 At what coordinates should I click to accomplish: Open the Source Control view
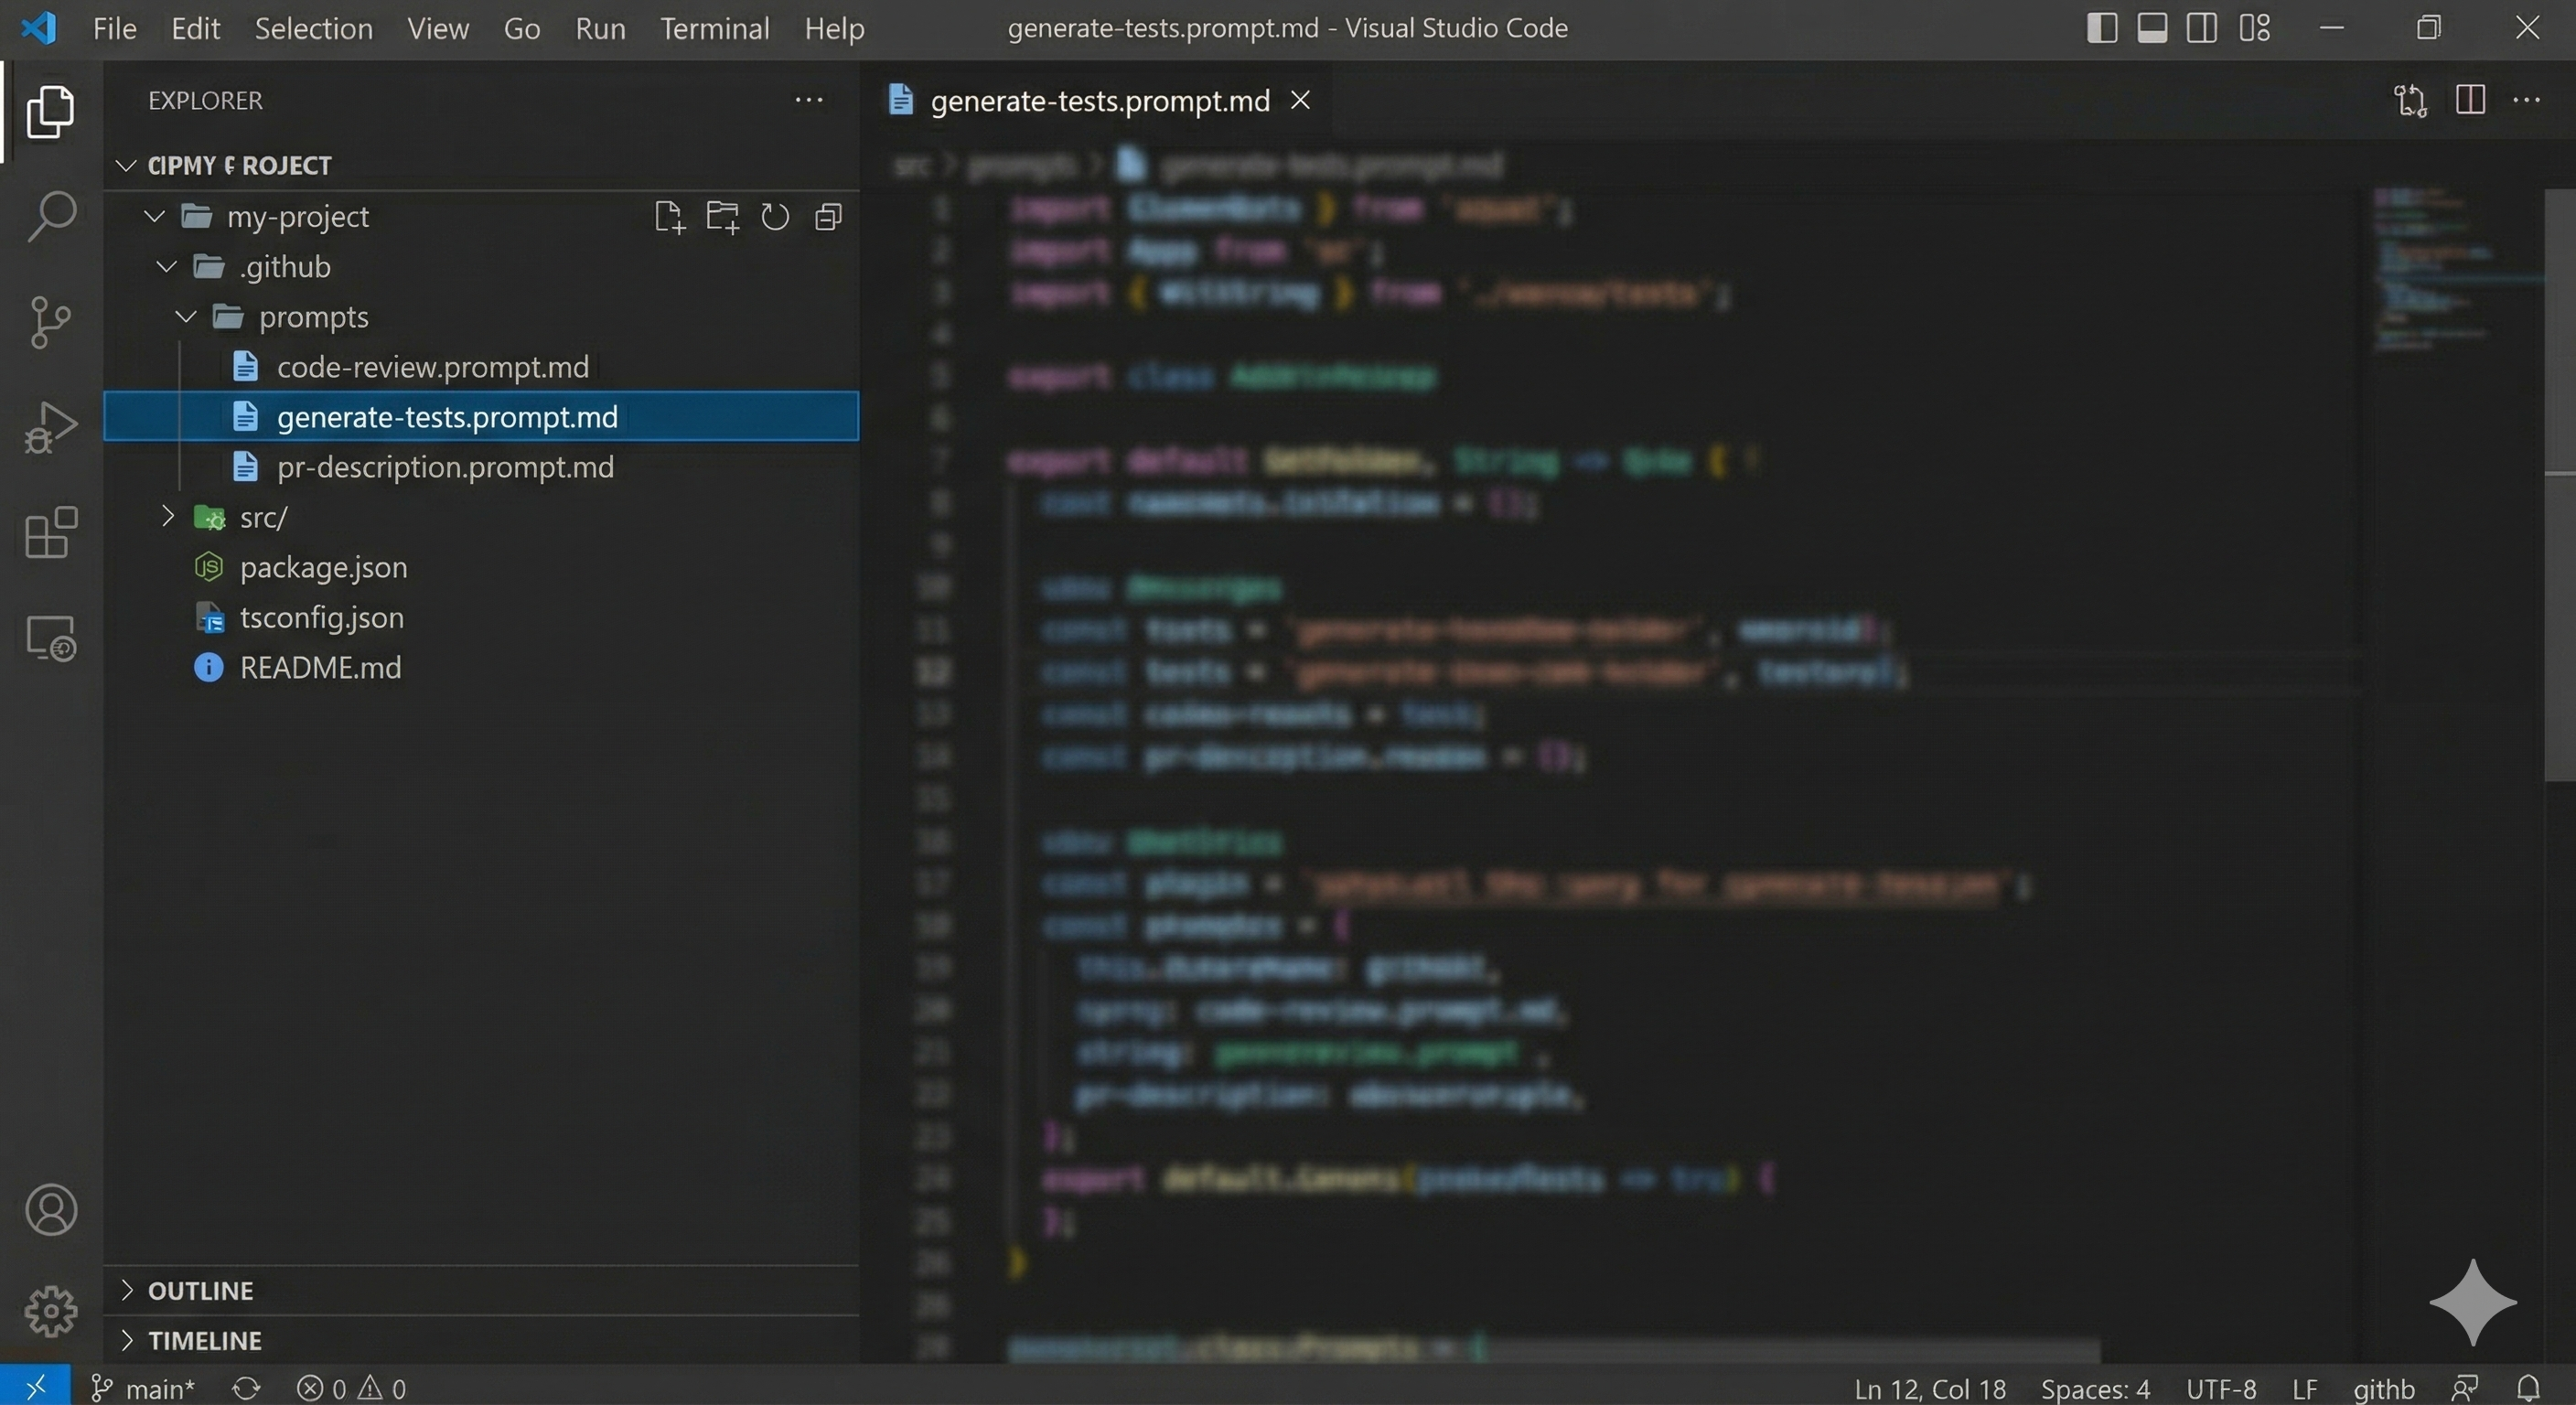coord(50,321)
